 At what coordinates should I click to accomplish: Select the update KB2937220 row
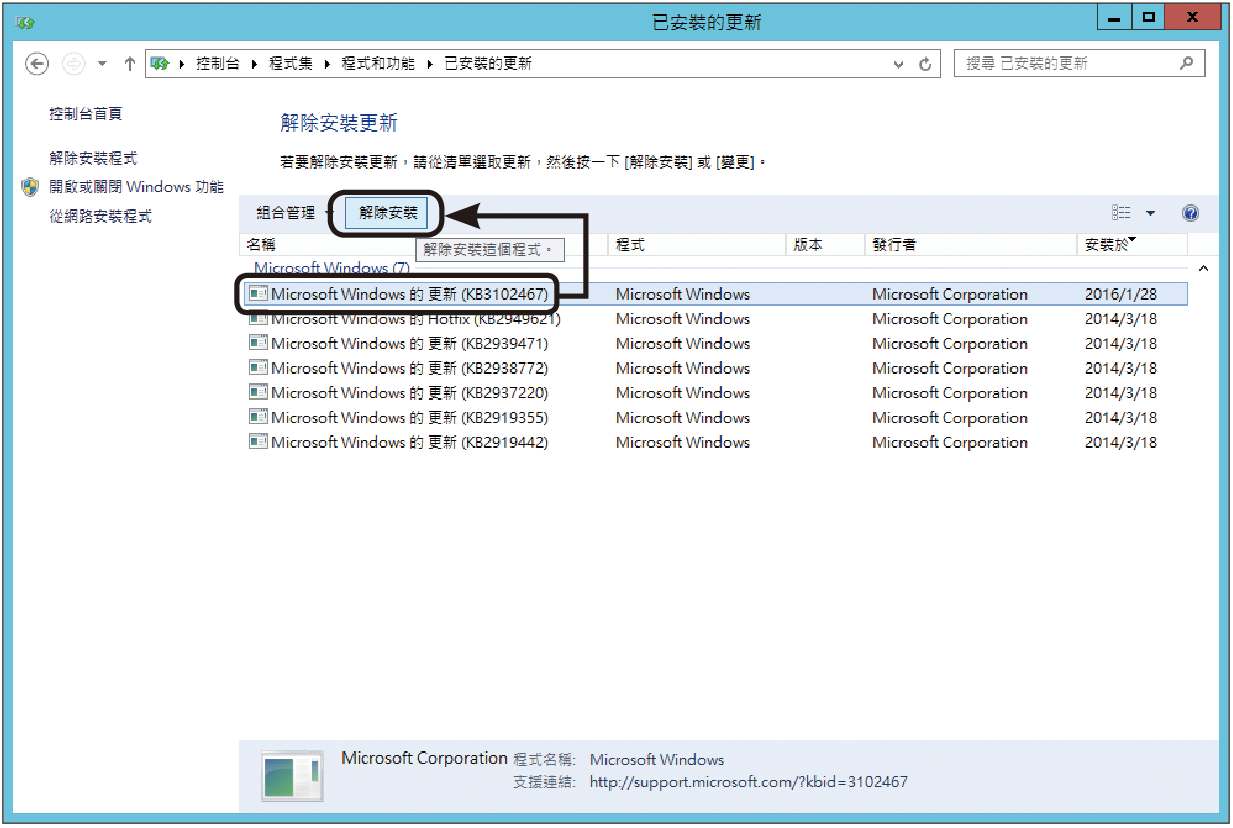click(717, 393)
